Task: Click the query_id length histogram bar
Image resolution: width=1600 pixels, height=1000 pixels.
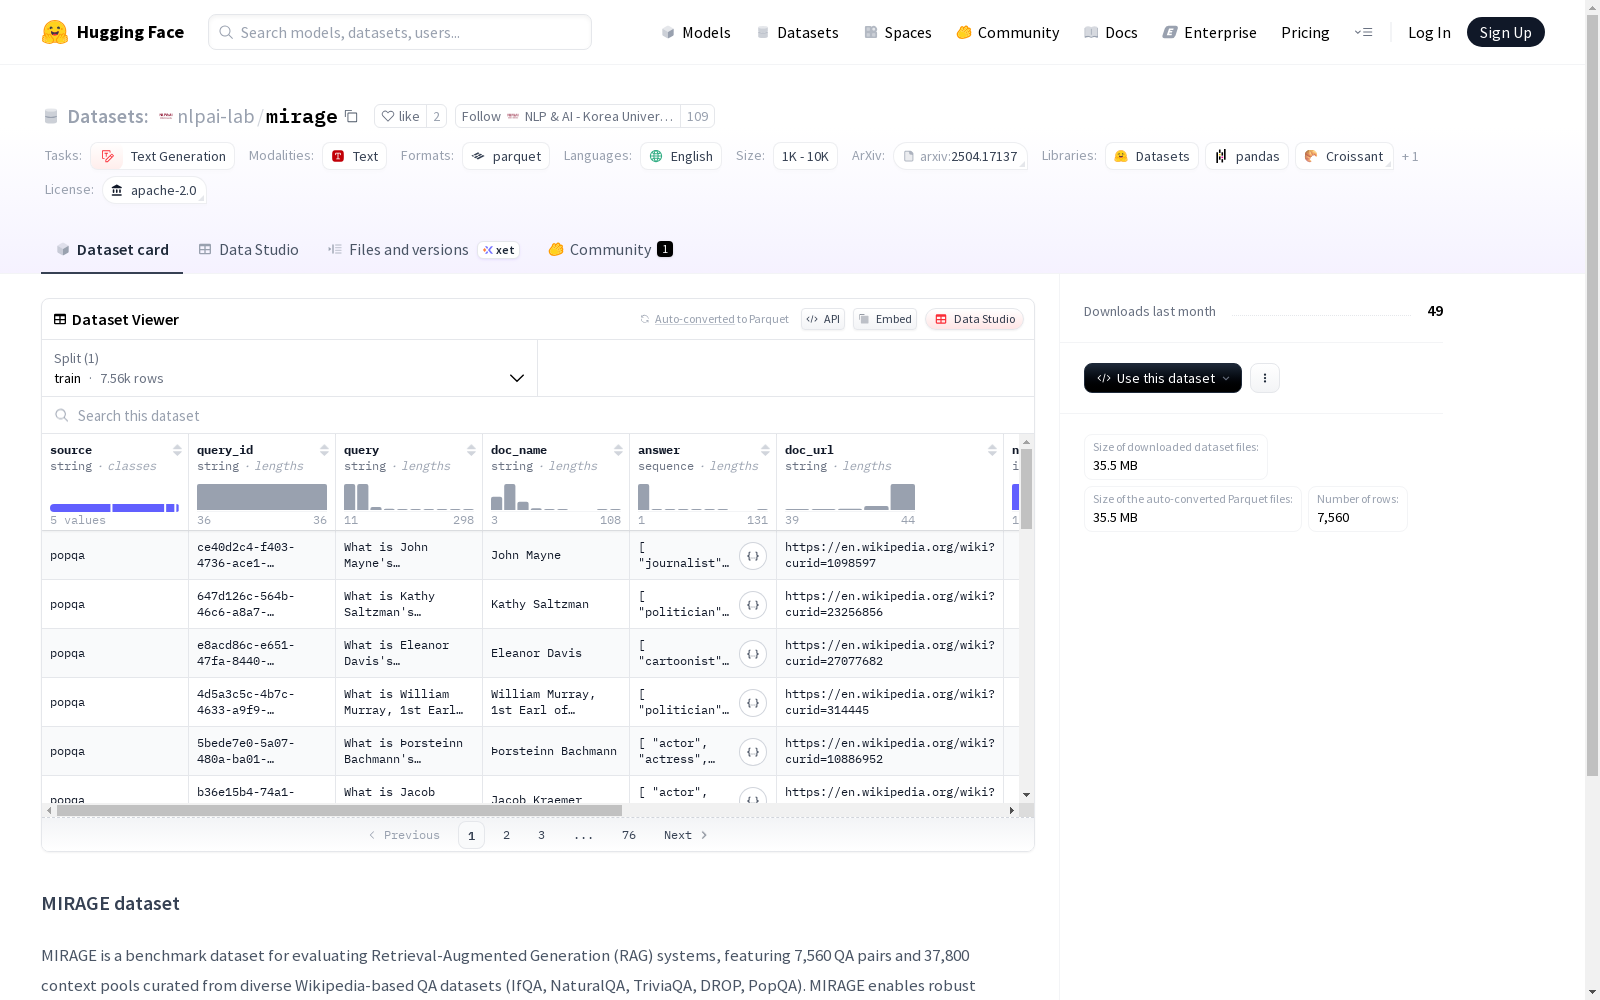Action: (x=262, y=497)
